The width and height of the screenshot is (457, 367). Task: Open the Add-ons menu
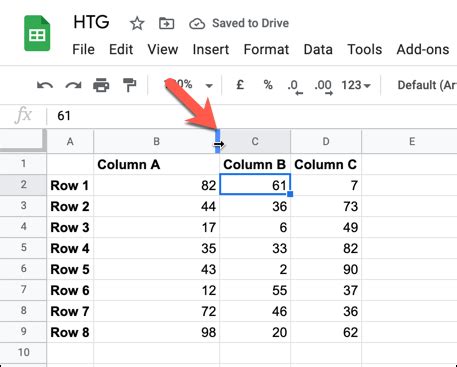coord(423,49)
